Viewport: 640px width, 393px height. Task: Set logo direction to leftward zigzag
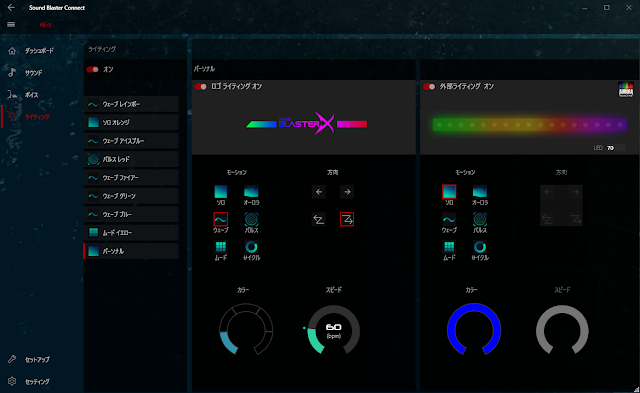[319, 220]
